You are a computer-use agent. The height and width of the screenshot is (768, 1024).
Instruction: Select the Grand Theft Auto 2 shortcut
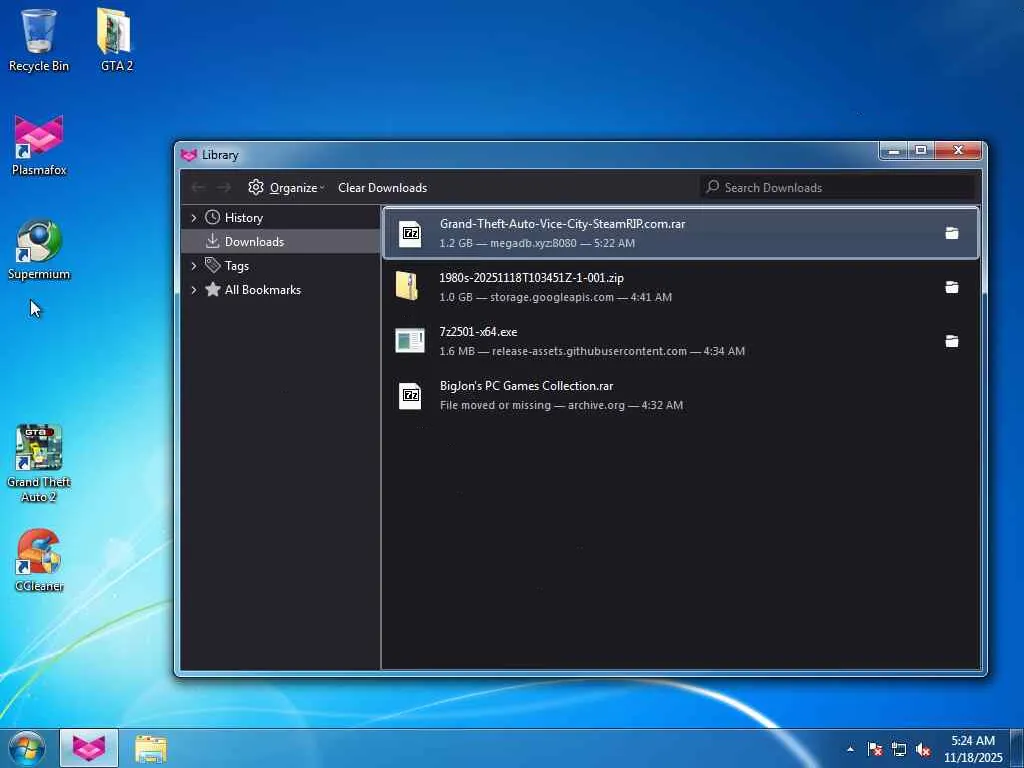[x=39, y=464]
